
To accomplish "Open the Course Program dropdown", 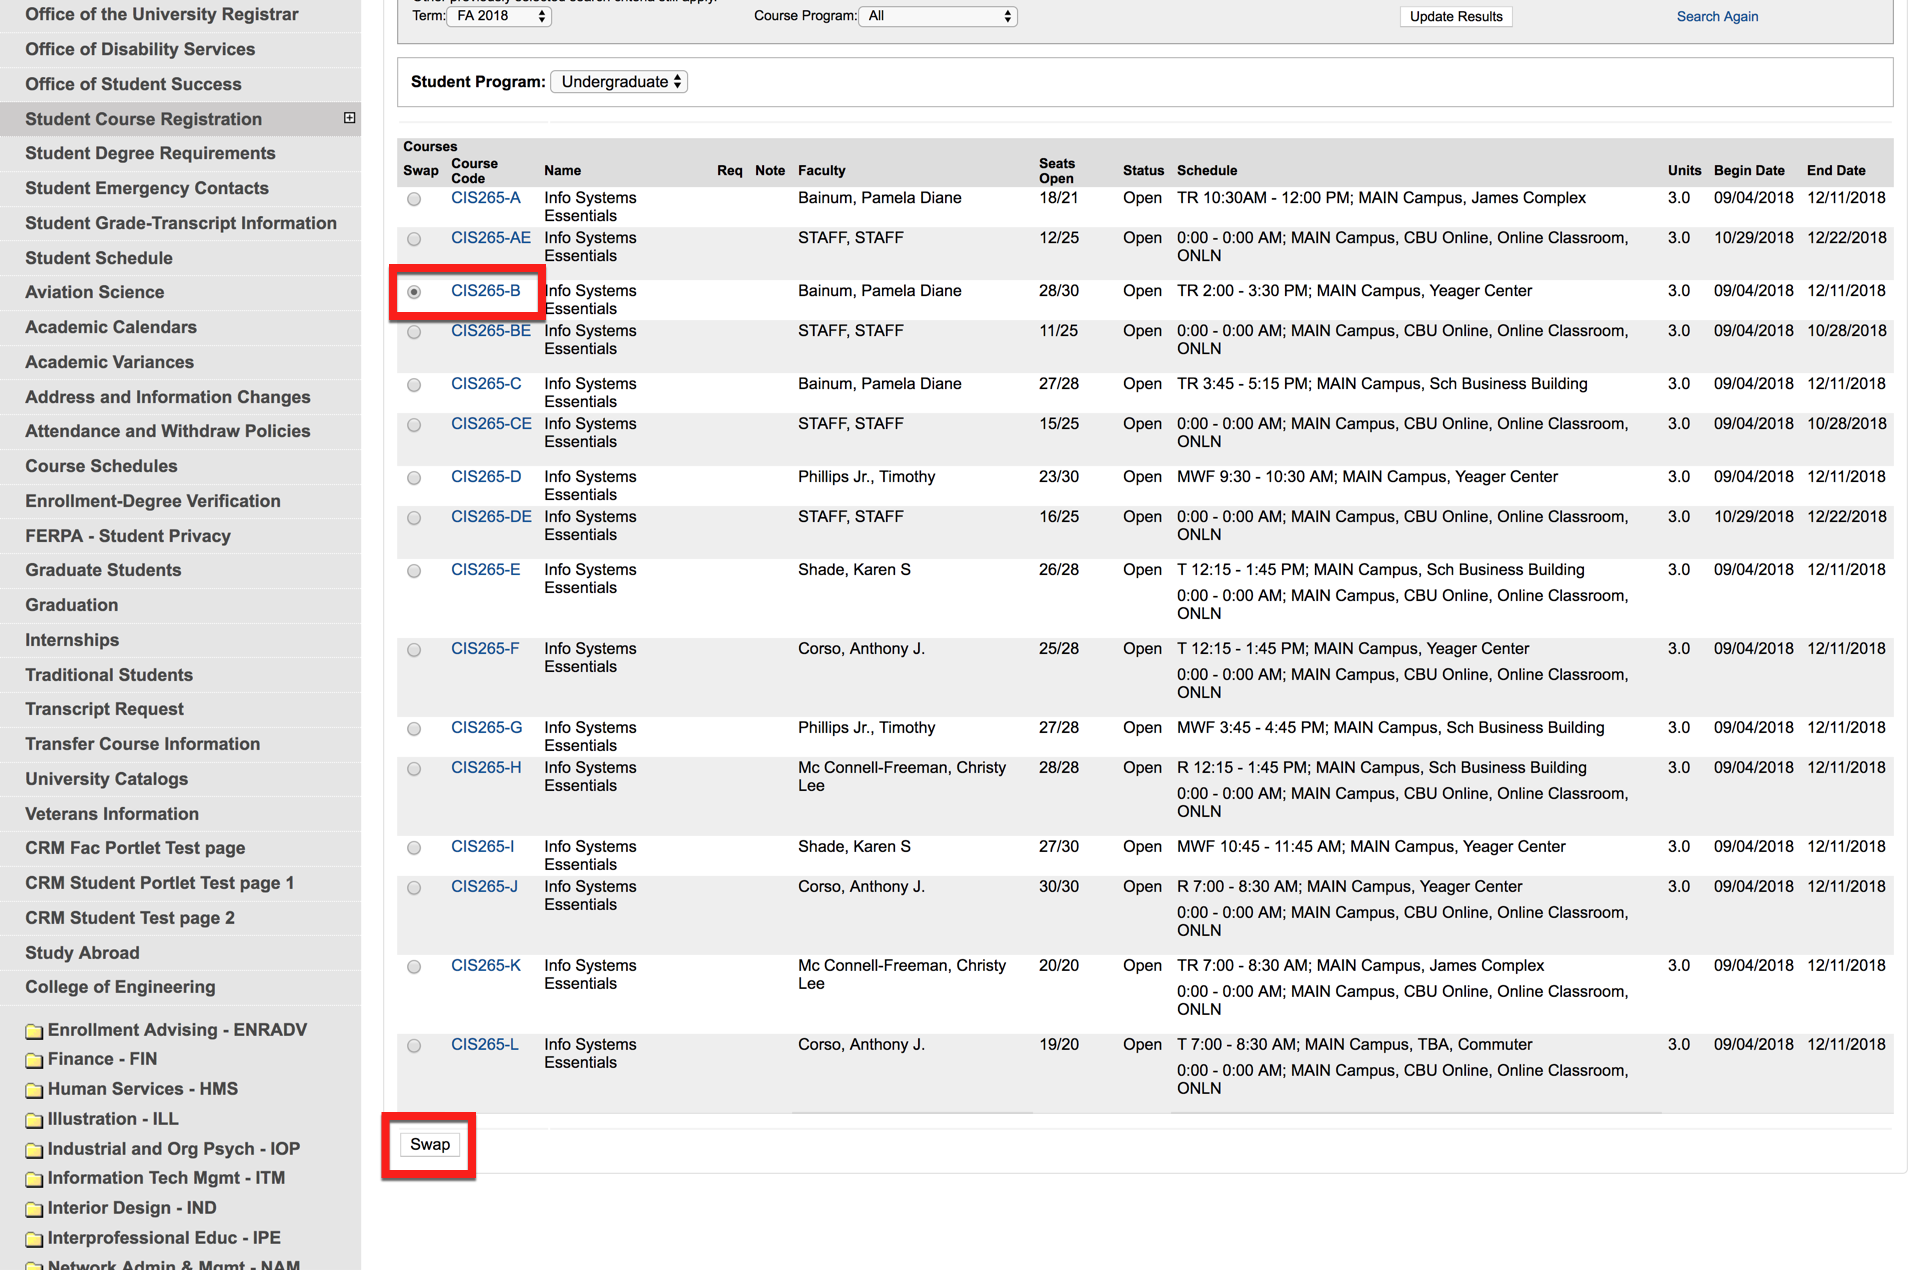I will [x=938, y=16].
